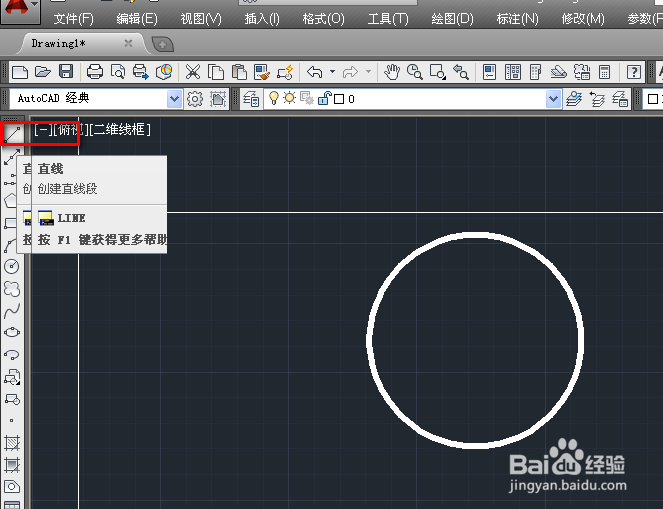The image size is (663, 509).
Task: Open the 文件(F) menu
Action: click(x=74, y=19)
